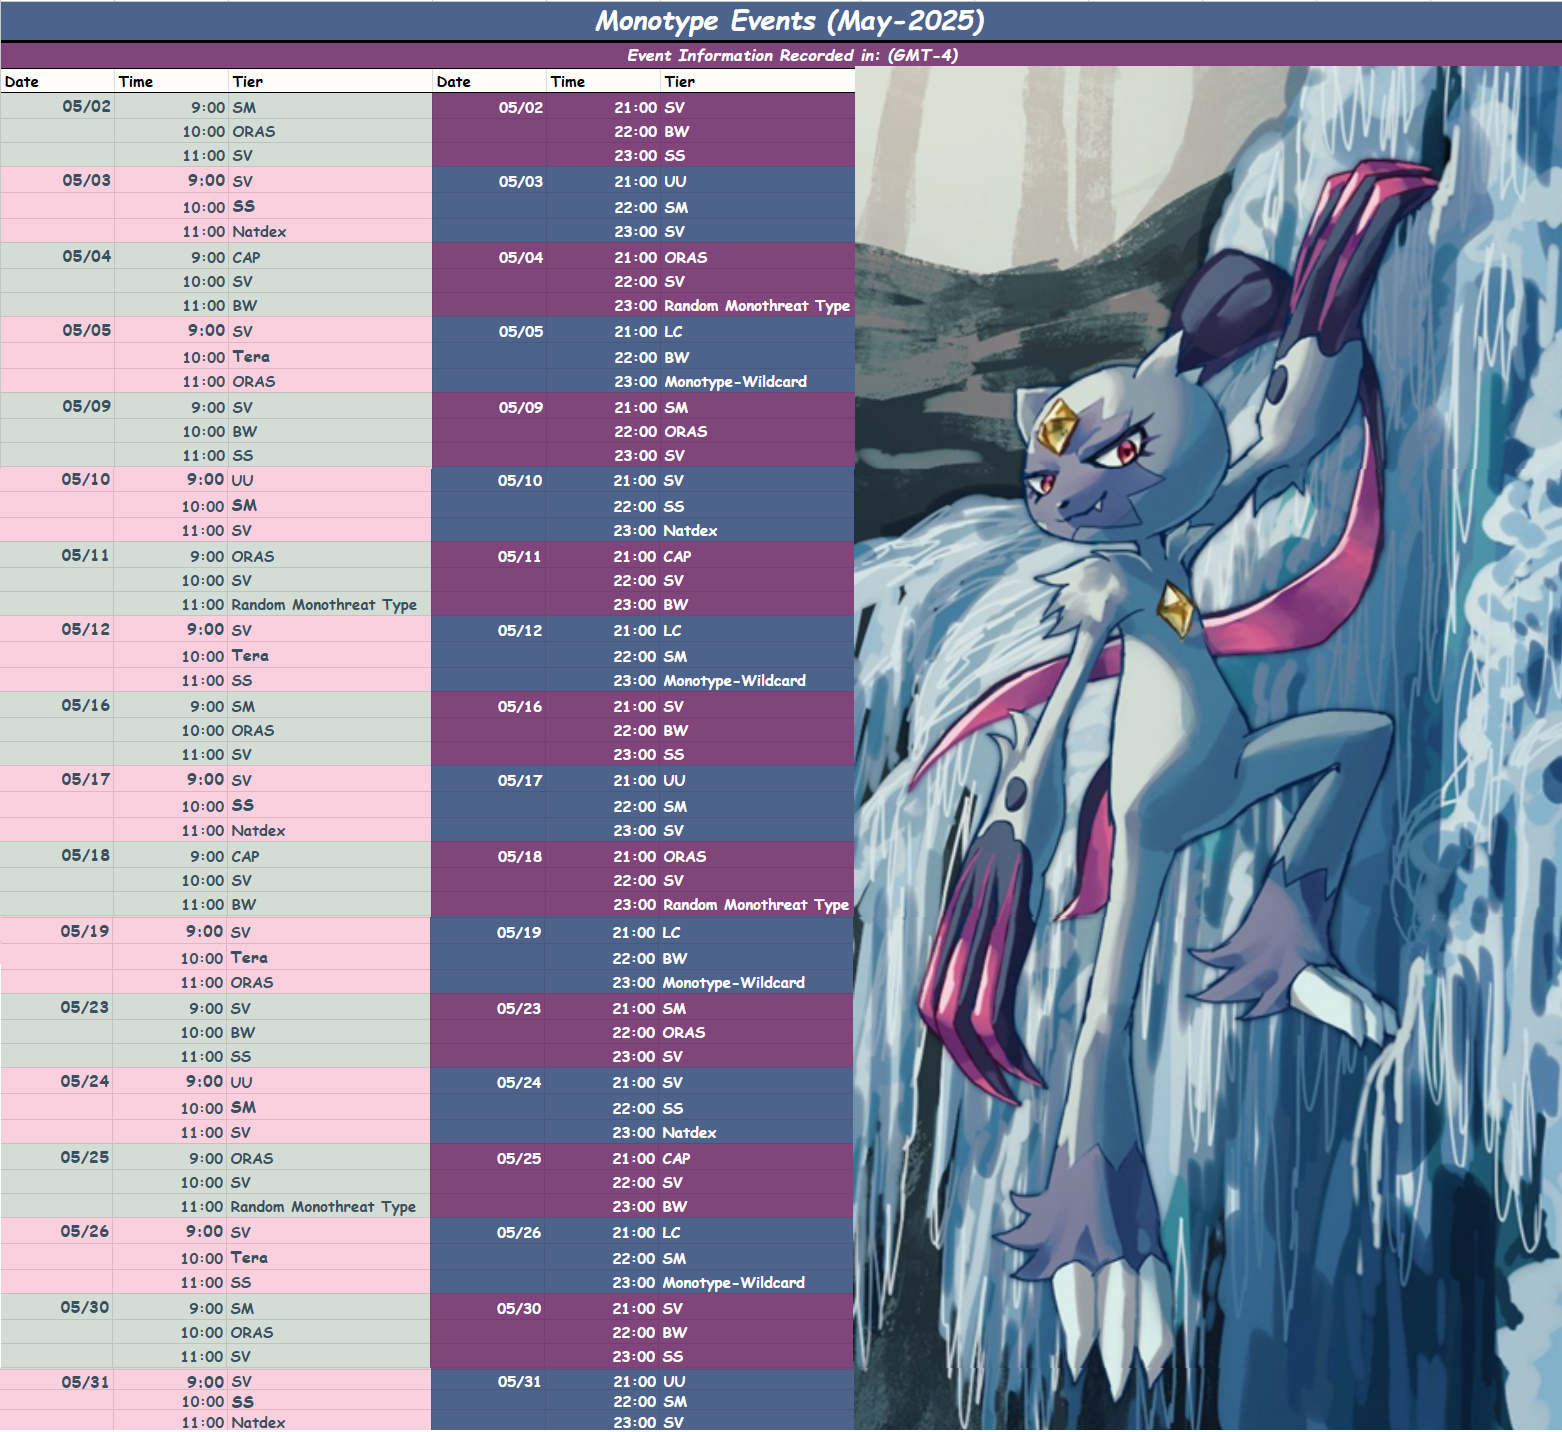Select Random Monothreat Type at 05/11 11:00

(324, 604)
